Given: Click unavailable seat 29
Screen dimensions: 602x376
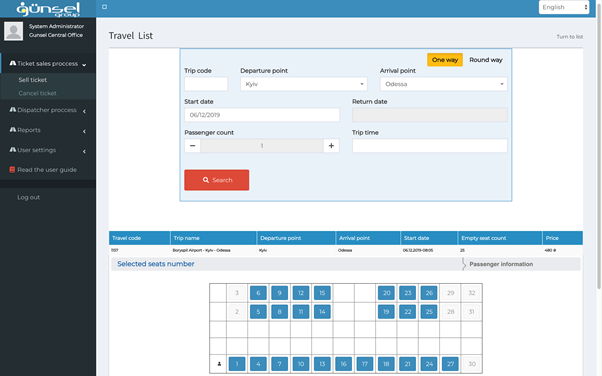Looking at the screenshot, I should 450,293.
